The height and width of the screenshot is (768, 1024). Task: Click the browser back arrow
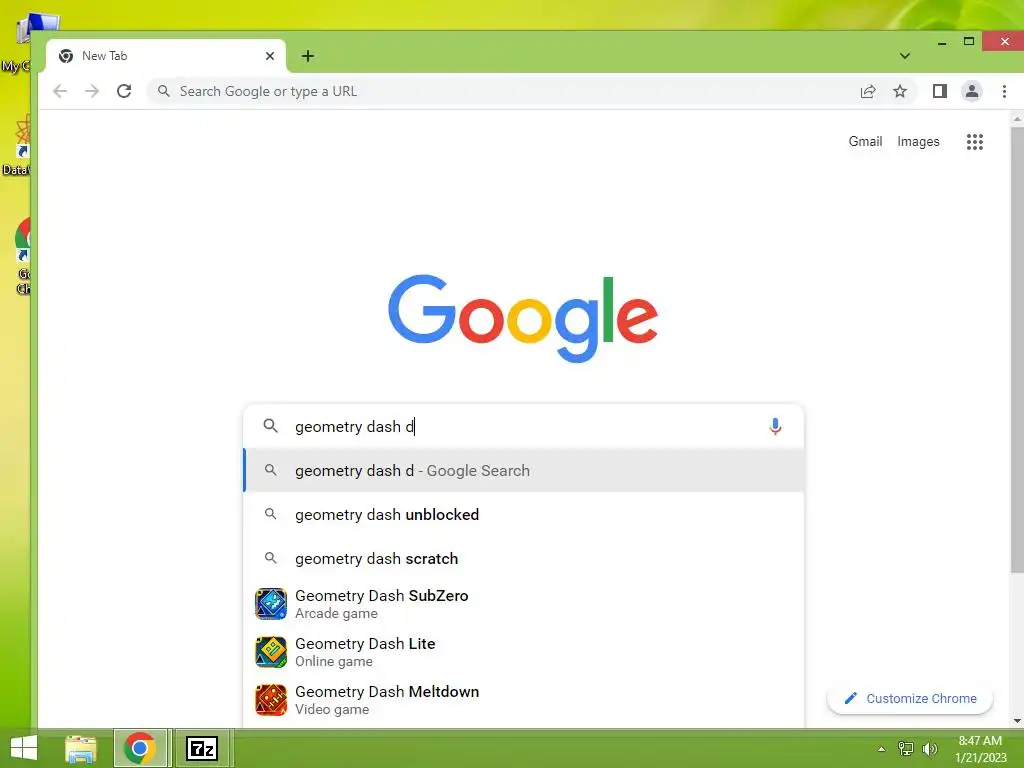60,91
